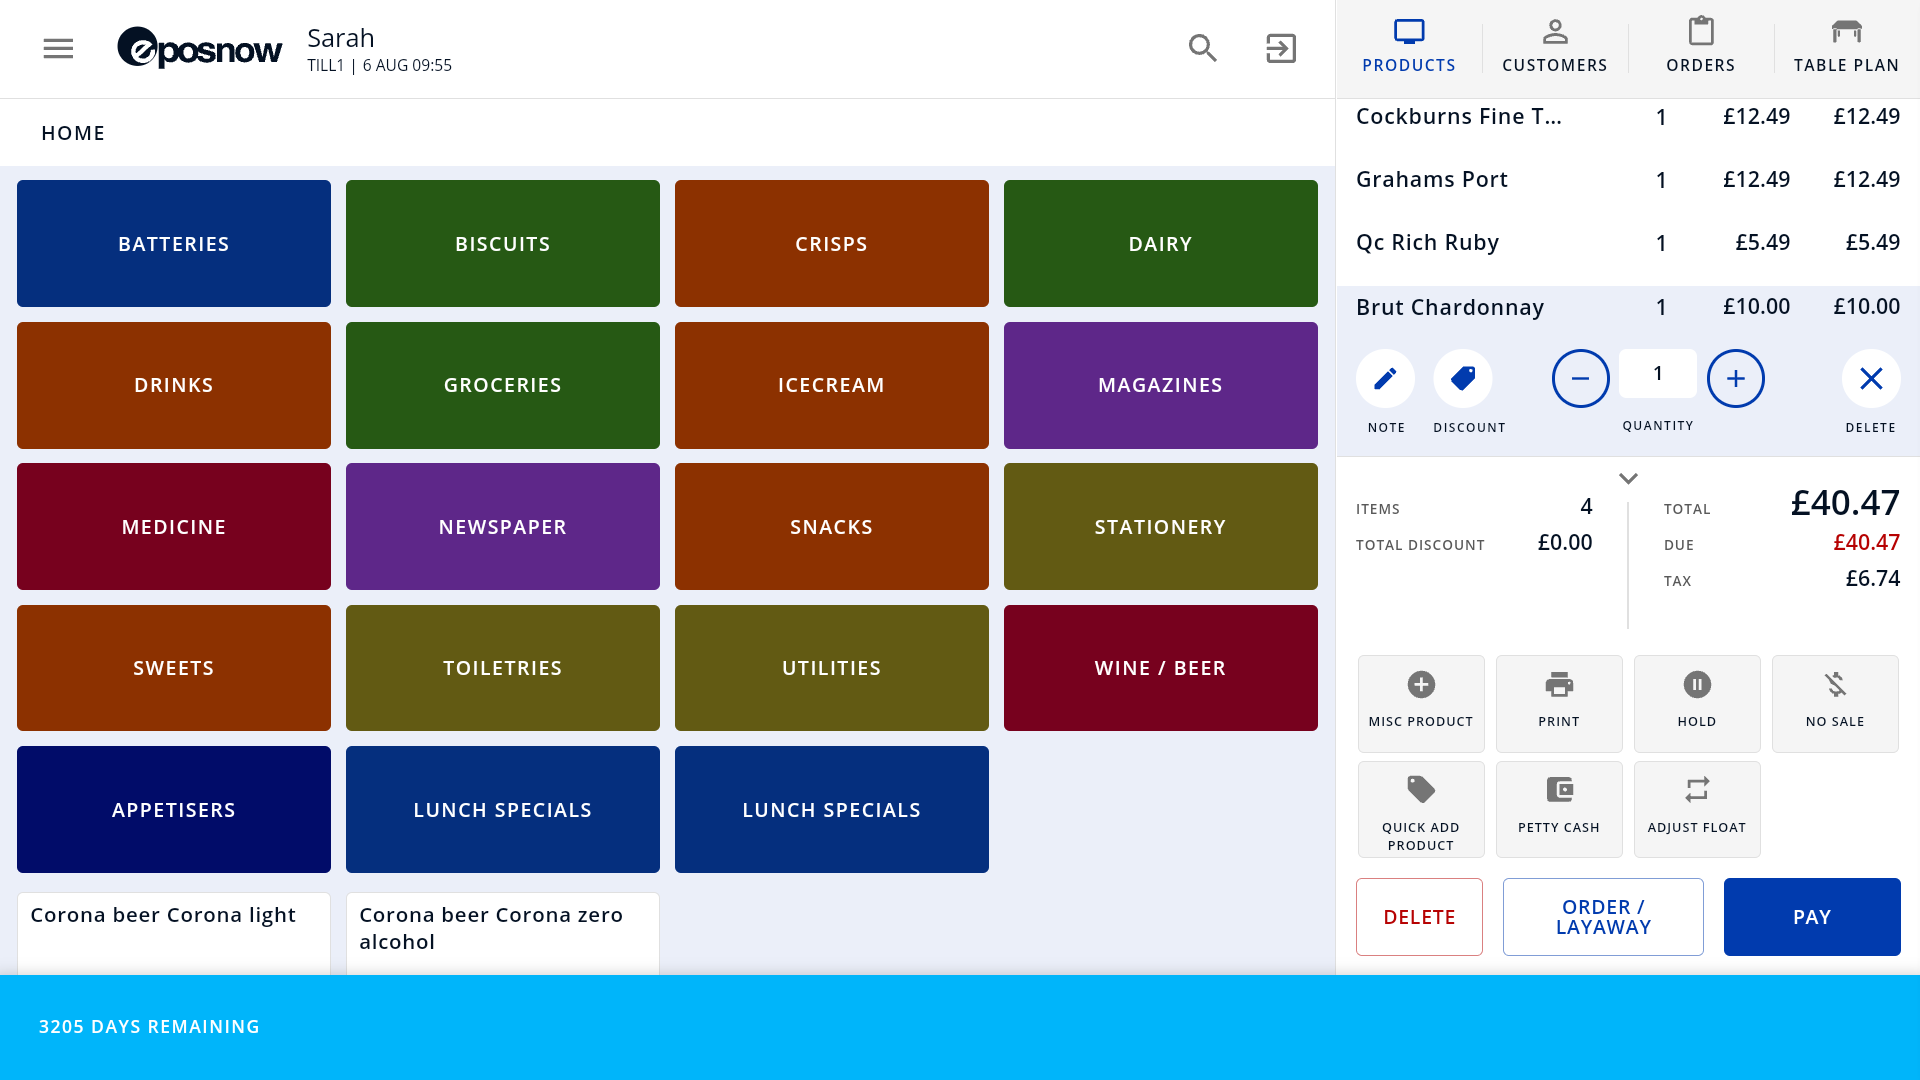
Task: Collapse the selected item chevron
Action: 1628,479
